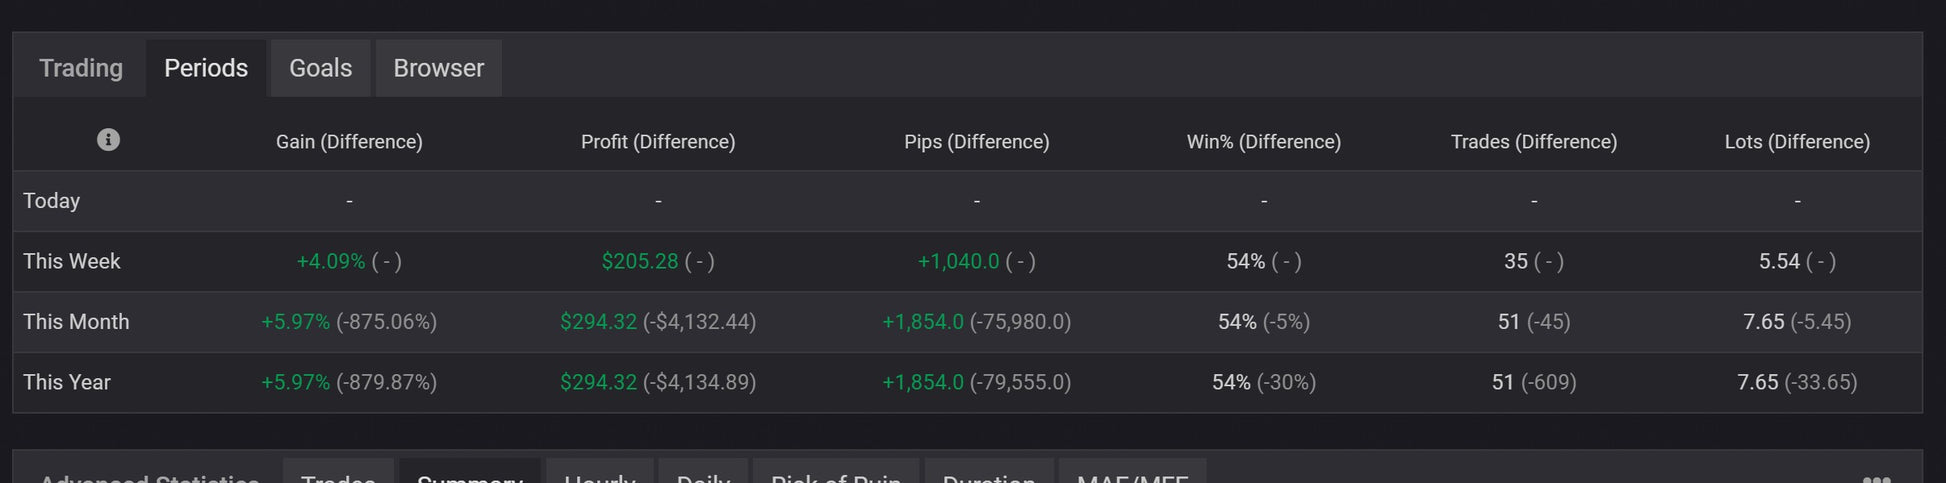Open the Advanced Statistics Trades tab
1946x483 pixels.
338,476
